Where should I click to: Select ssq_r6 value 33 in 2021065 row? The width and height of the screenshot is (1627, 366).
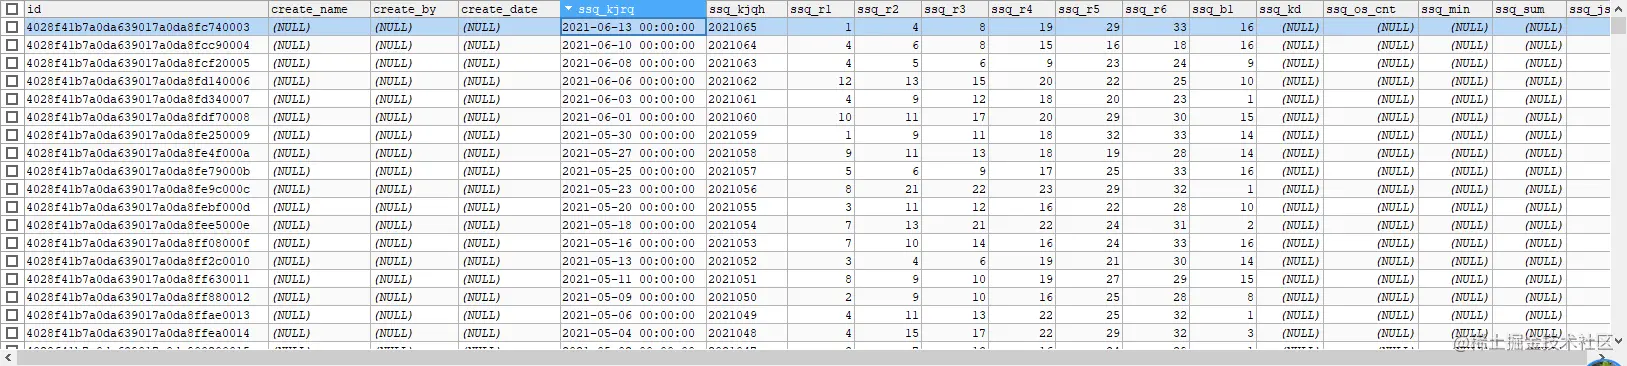point(1155,27)
